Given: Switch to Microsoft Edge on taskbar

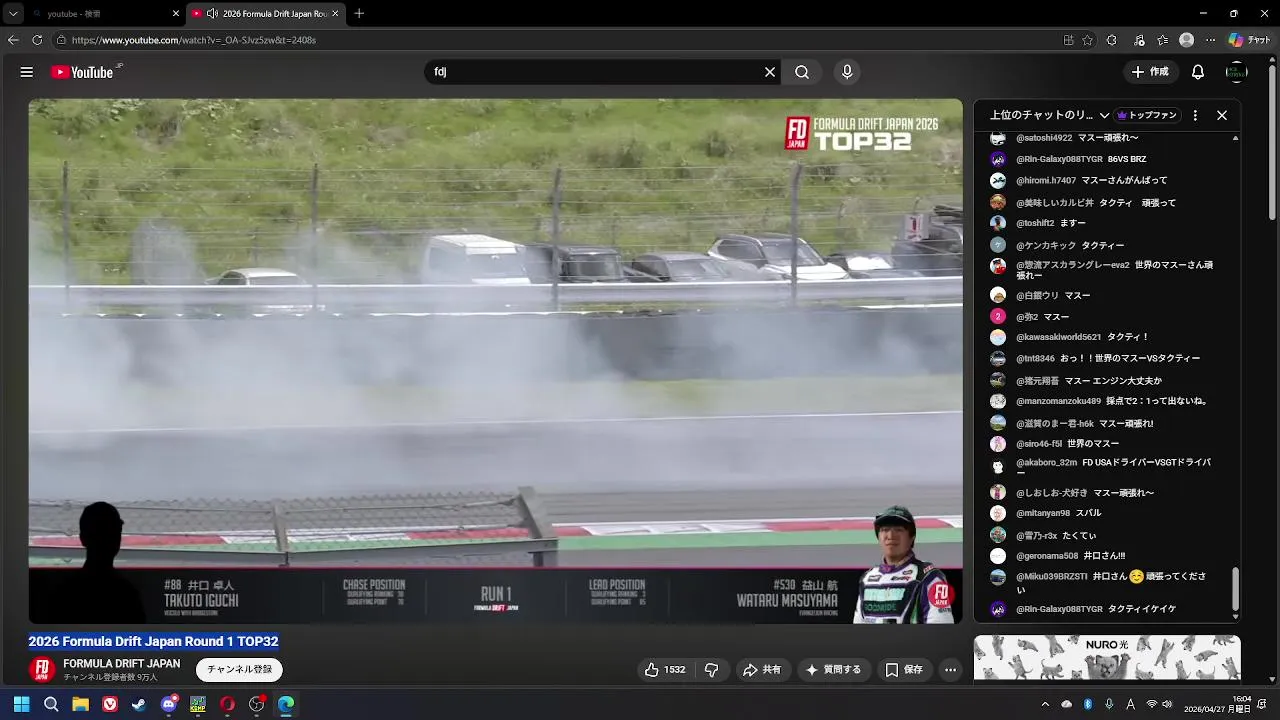Looking at the screenshot, I should pyautogui.click(x=286, y=704).
